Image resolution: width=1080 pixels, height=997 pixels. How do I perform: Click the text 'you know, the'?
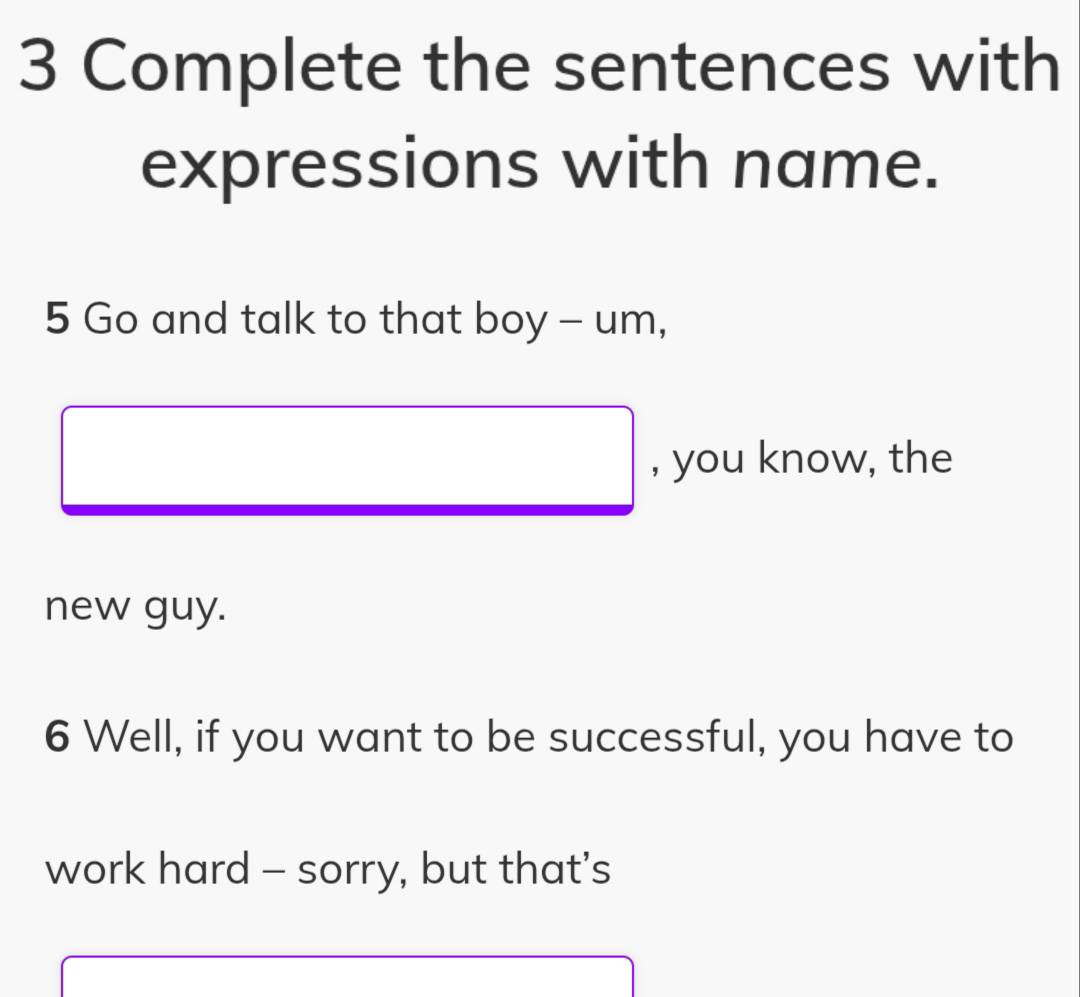(x=812, y=459)
